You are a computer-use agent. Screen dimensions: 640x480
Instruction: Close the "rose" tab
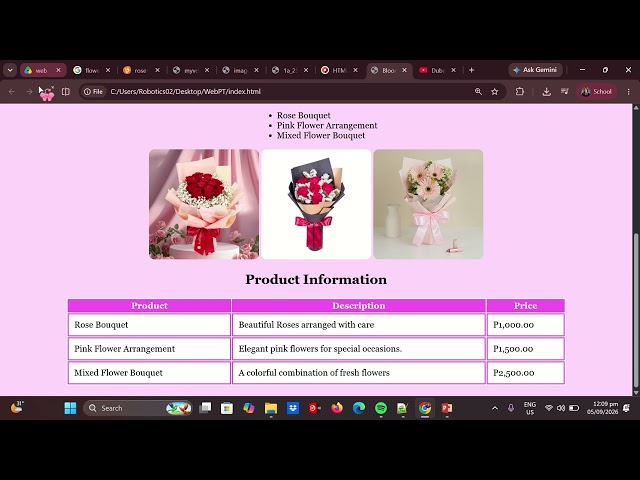coord(157,70)
